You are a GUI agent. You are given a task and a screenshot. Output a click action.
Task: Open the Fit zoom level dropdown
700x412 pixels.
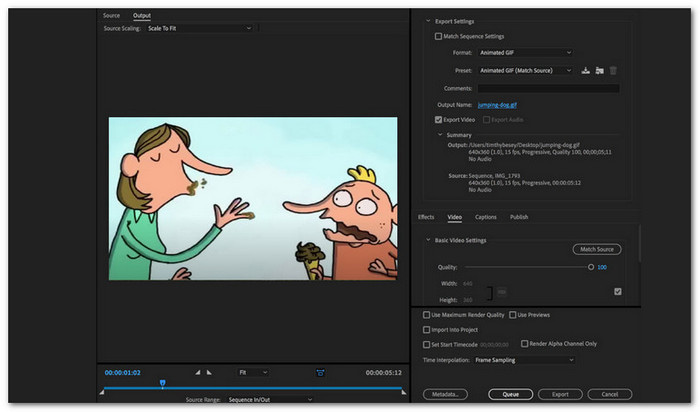click(252, 372)
